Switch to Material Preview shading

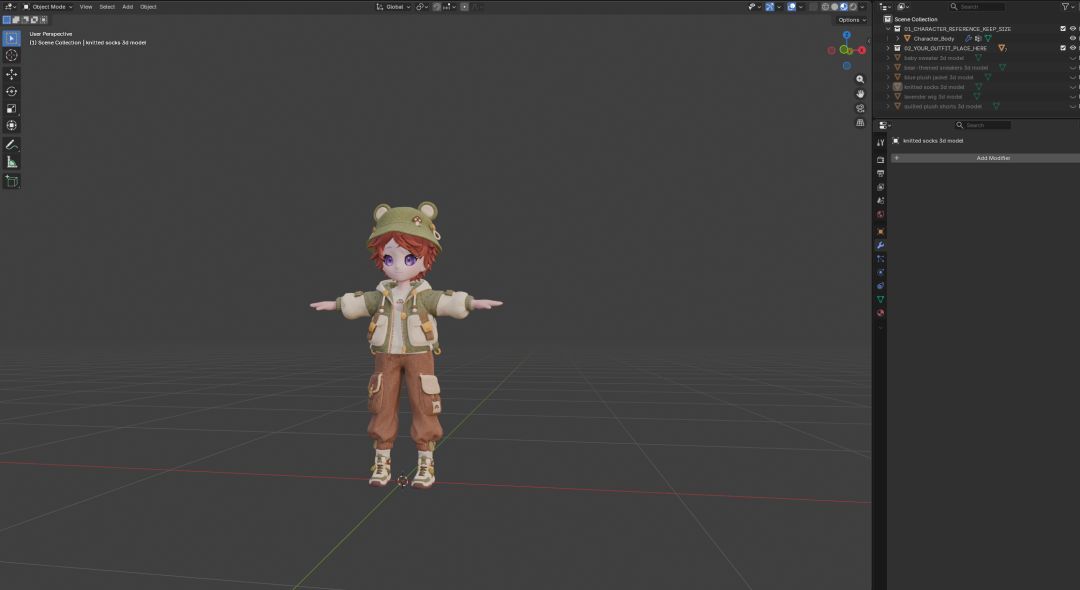[x=844, y=7]
